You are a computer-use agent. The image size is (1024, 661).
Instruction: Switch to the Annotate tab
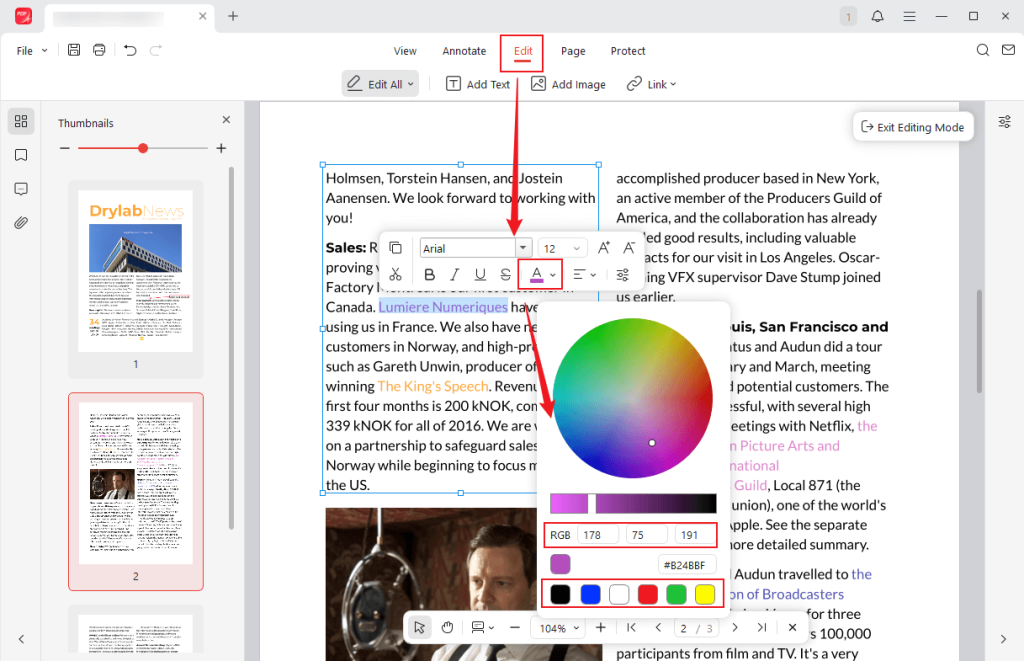[x=464, y=51]
